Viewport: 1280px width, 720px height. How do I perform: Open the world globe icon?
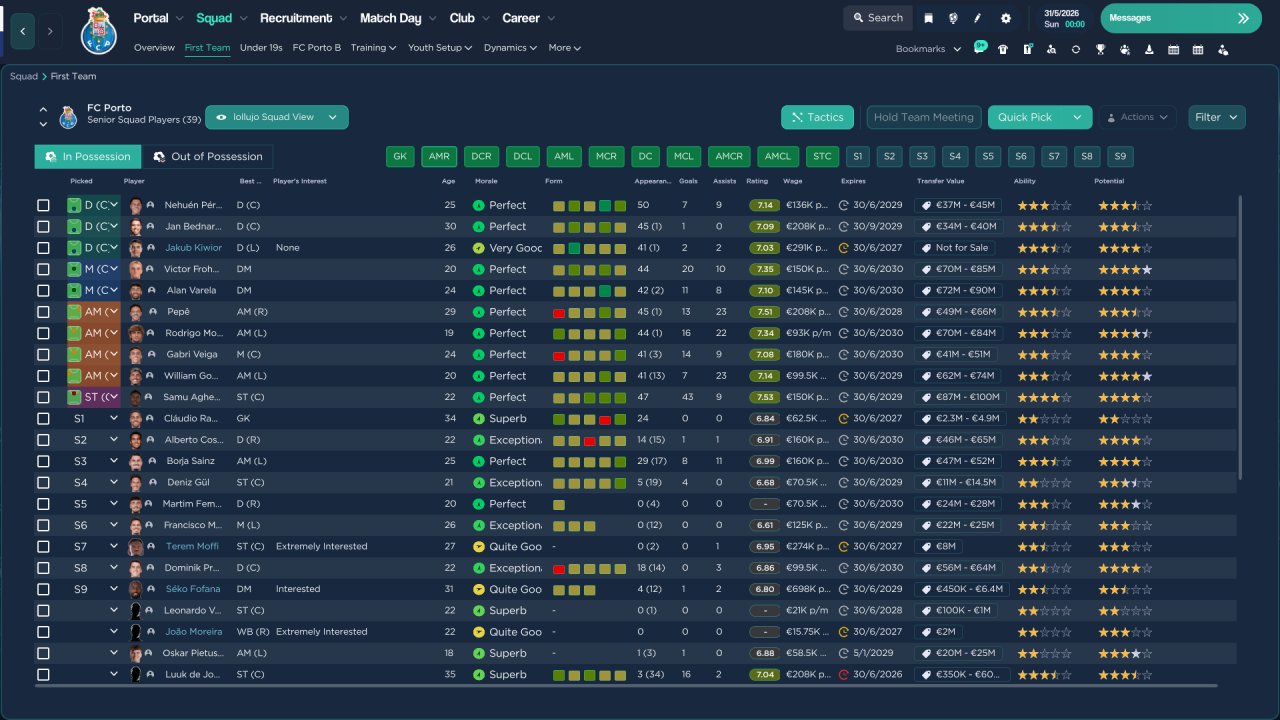[x=953, y=18]
